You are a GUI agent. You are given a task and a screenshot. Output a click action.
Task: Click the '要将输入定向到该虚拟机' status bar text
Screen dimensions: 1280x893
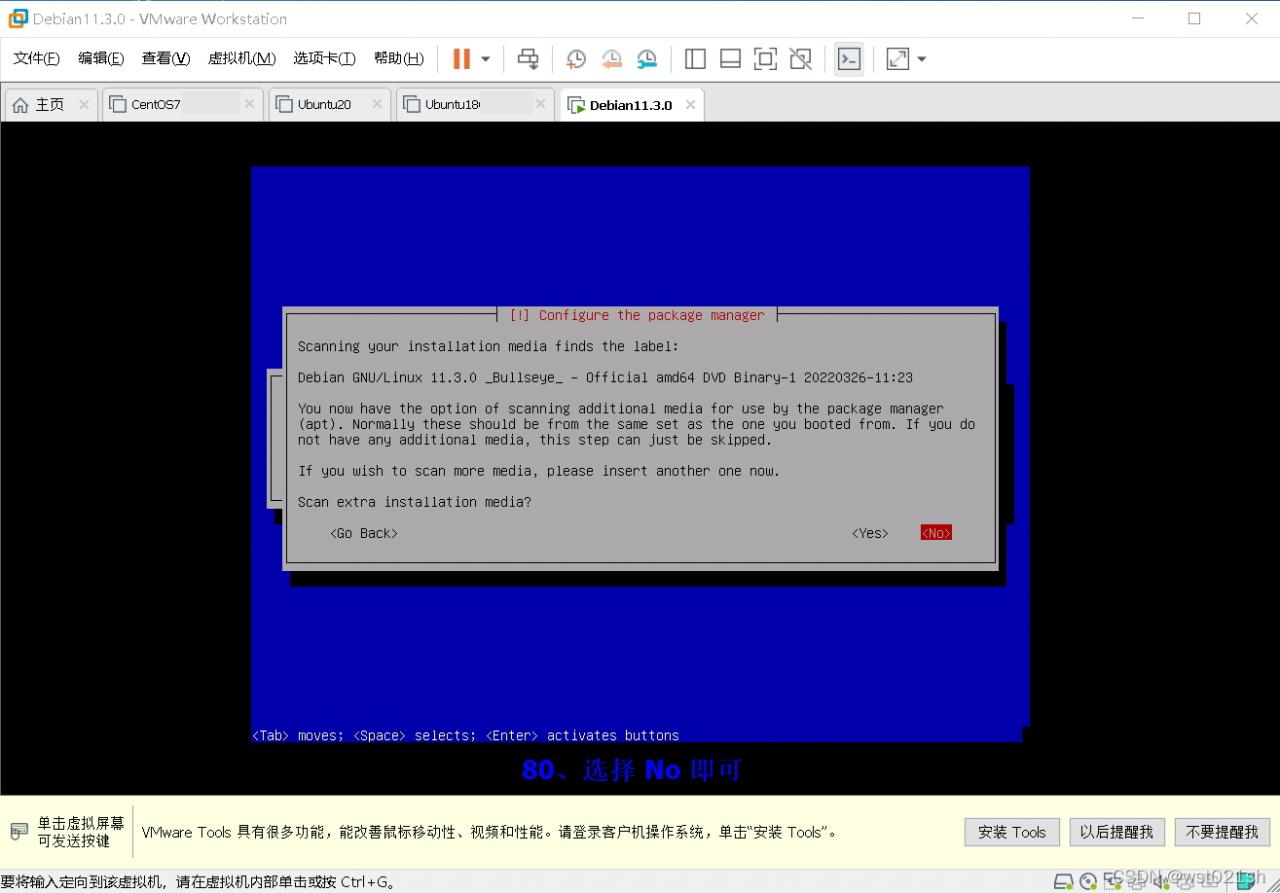[199, 882]
